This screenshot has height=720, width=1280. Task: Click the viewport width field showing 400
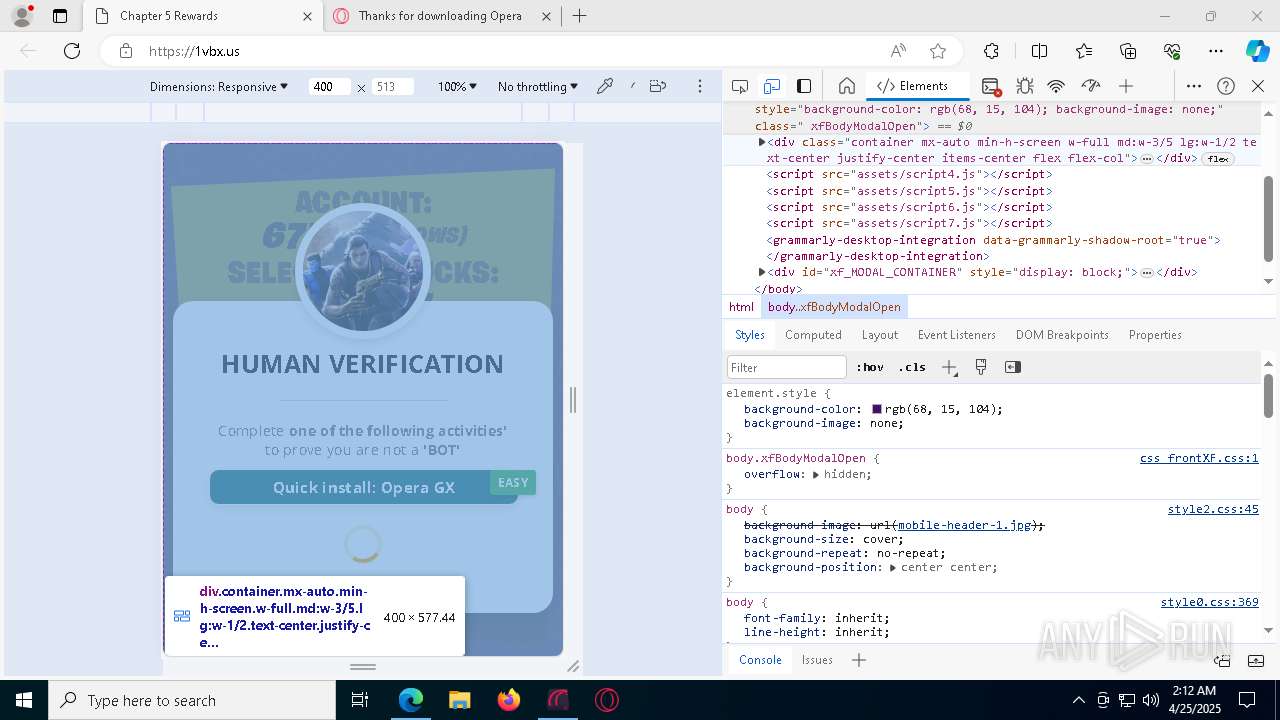click(x=328, y=87)
